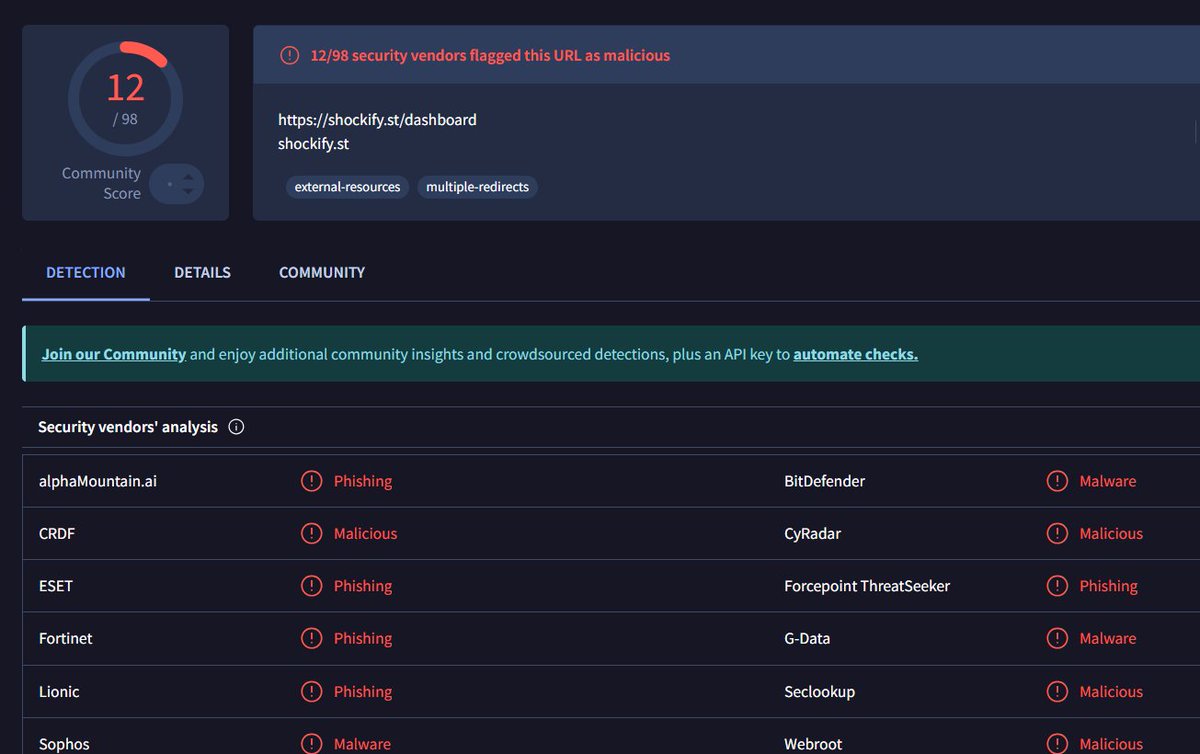
Task: Click the alert icon in malicious banner
Action: (x=289, y=55)
